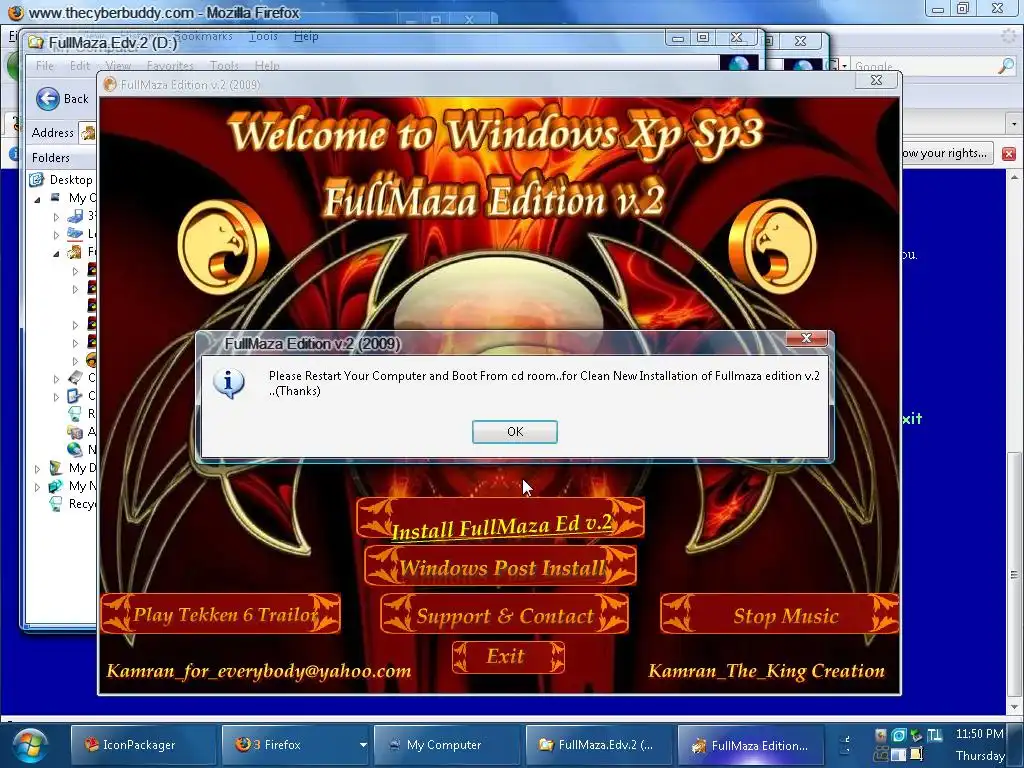The width and height of the screenshot is (1024, 768).
Task: Open Favorites menu in Explorer window
Action: (170, 66)
